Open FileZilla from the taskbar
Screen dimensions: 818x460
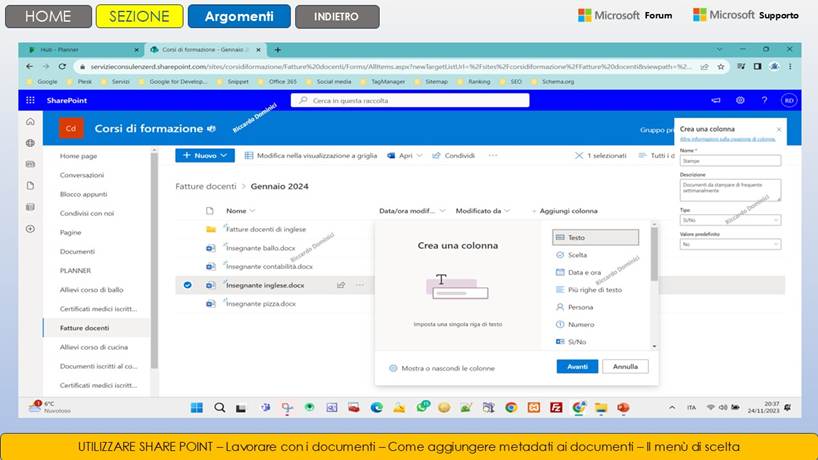coord(556,408)
